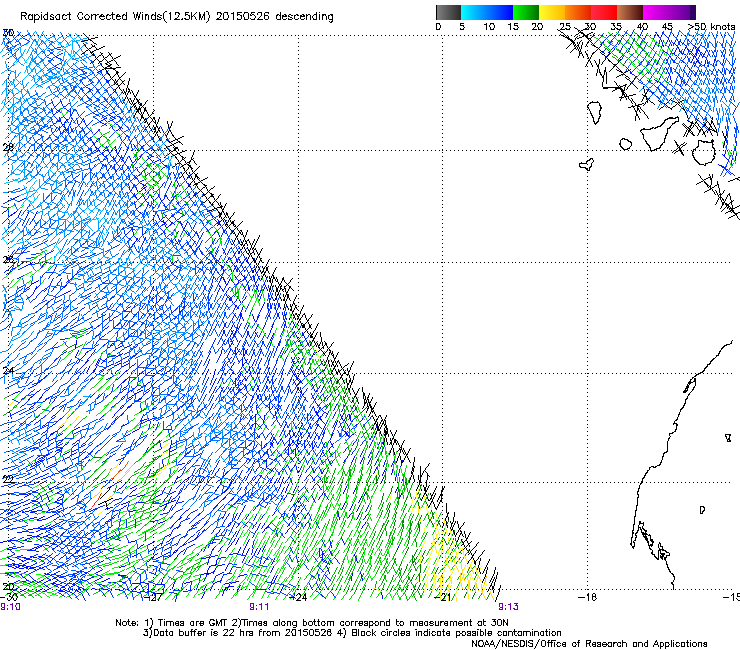Click the red 30–35 knots legend segment

point(604,12)
